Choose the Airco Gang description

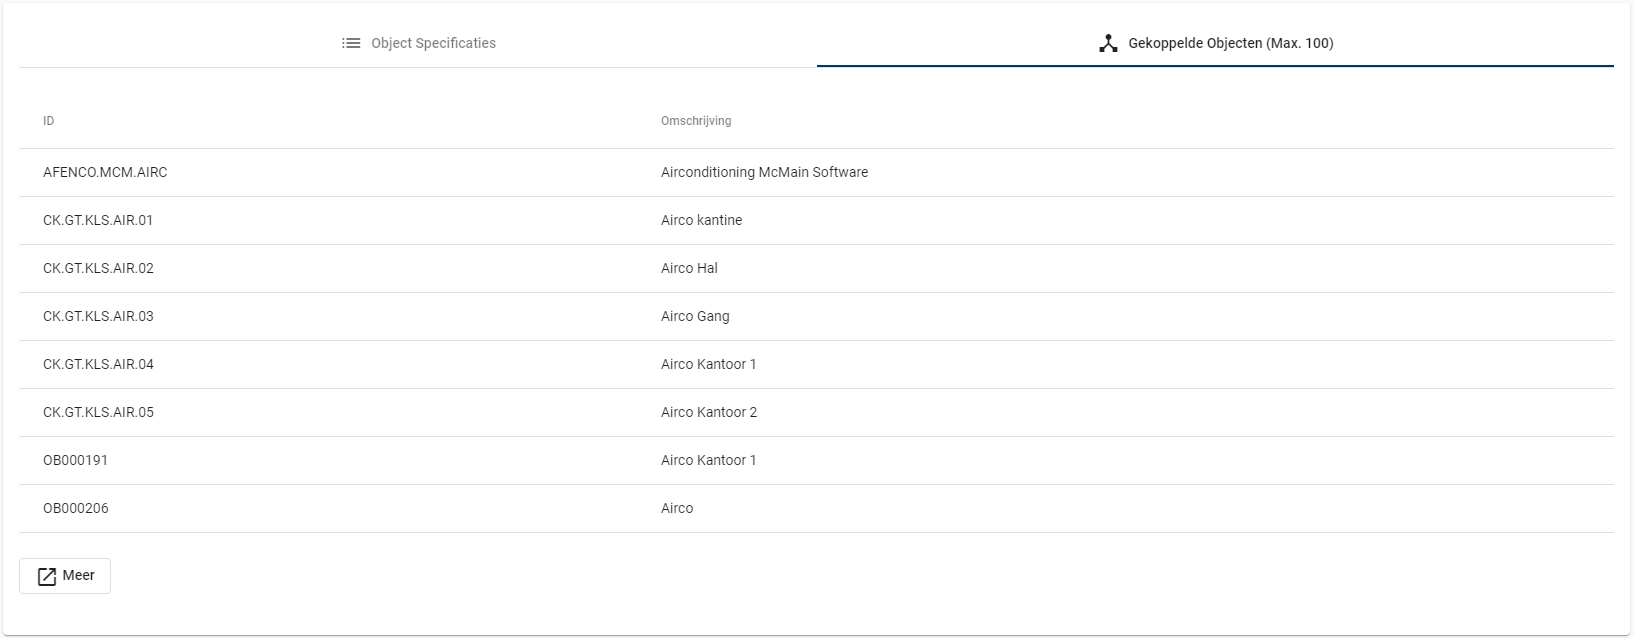(x=695, y=316)
